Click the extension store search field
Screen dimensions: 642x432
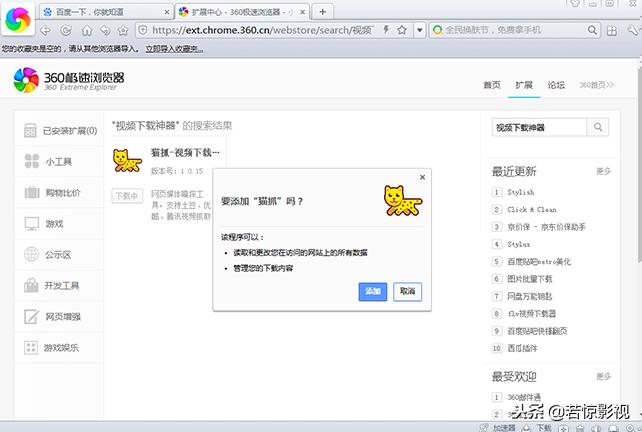(x=539, y=127)
